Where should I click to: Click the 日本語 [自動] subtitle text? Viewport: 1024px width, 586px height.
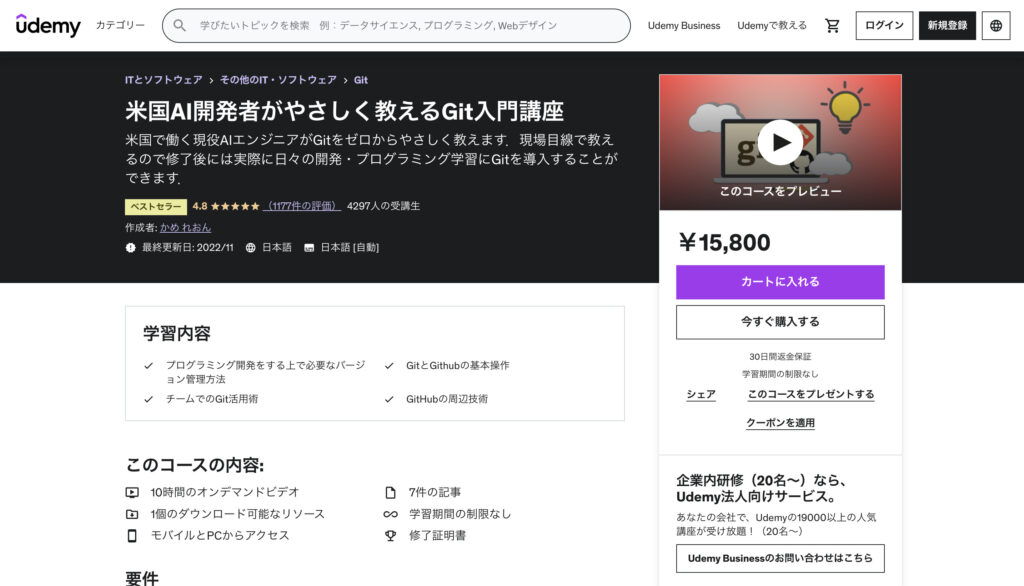click(349, 248)
